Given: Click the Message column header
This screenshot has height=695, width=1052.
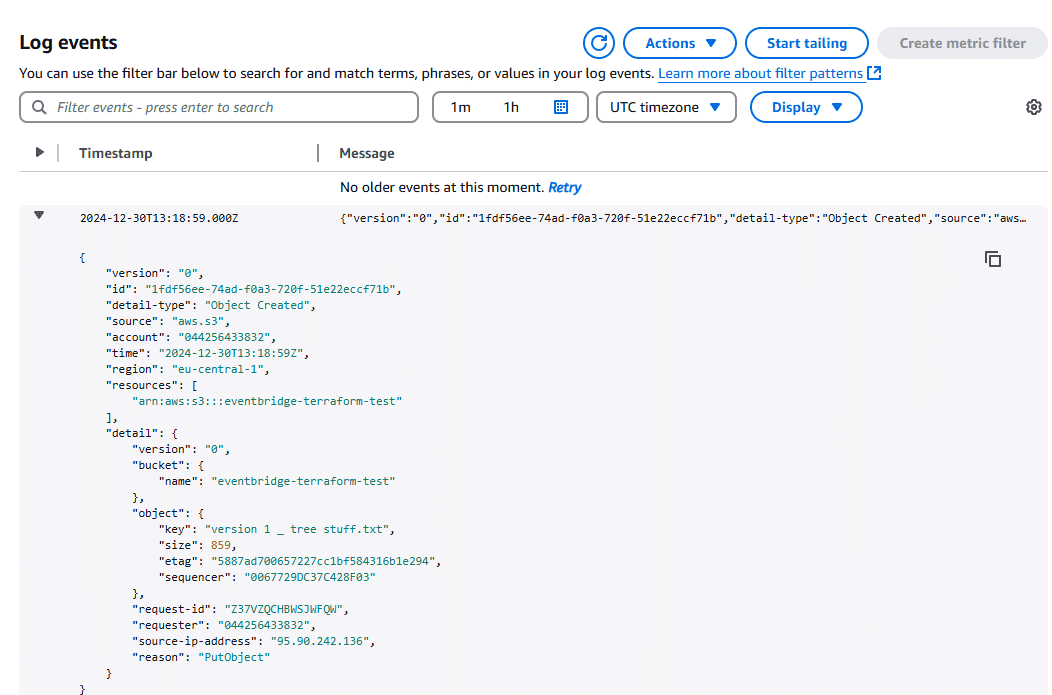Looking at the screenshot, I should pyautogui.click(x=366, y=153).
